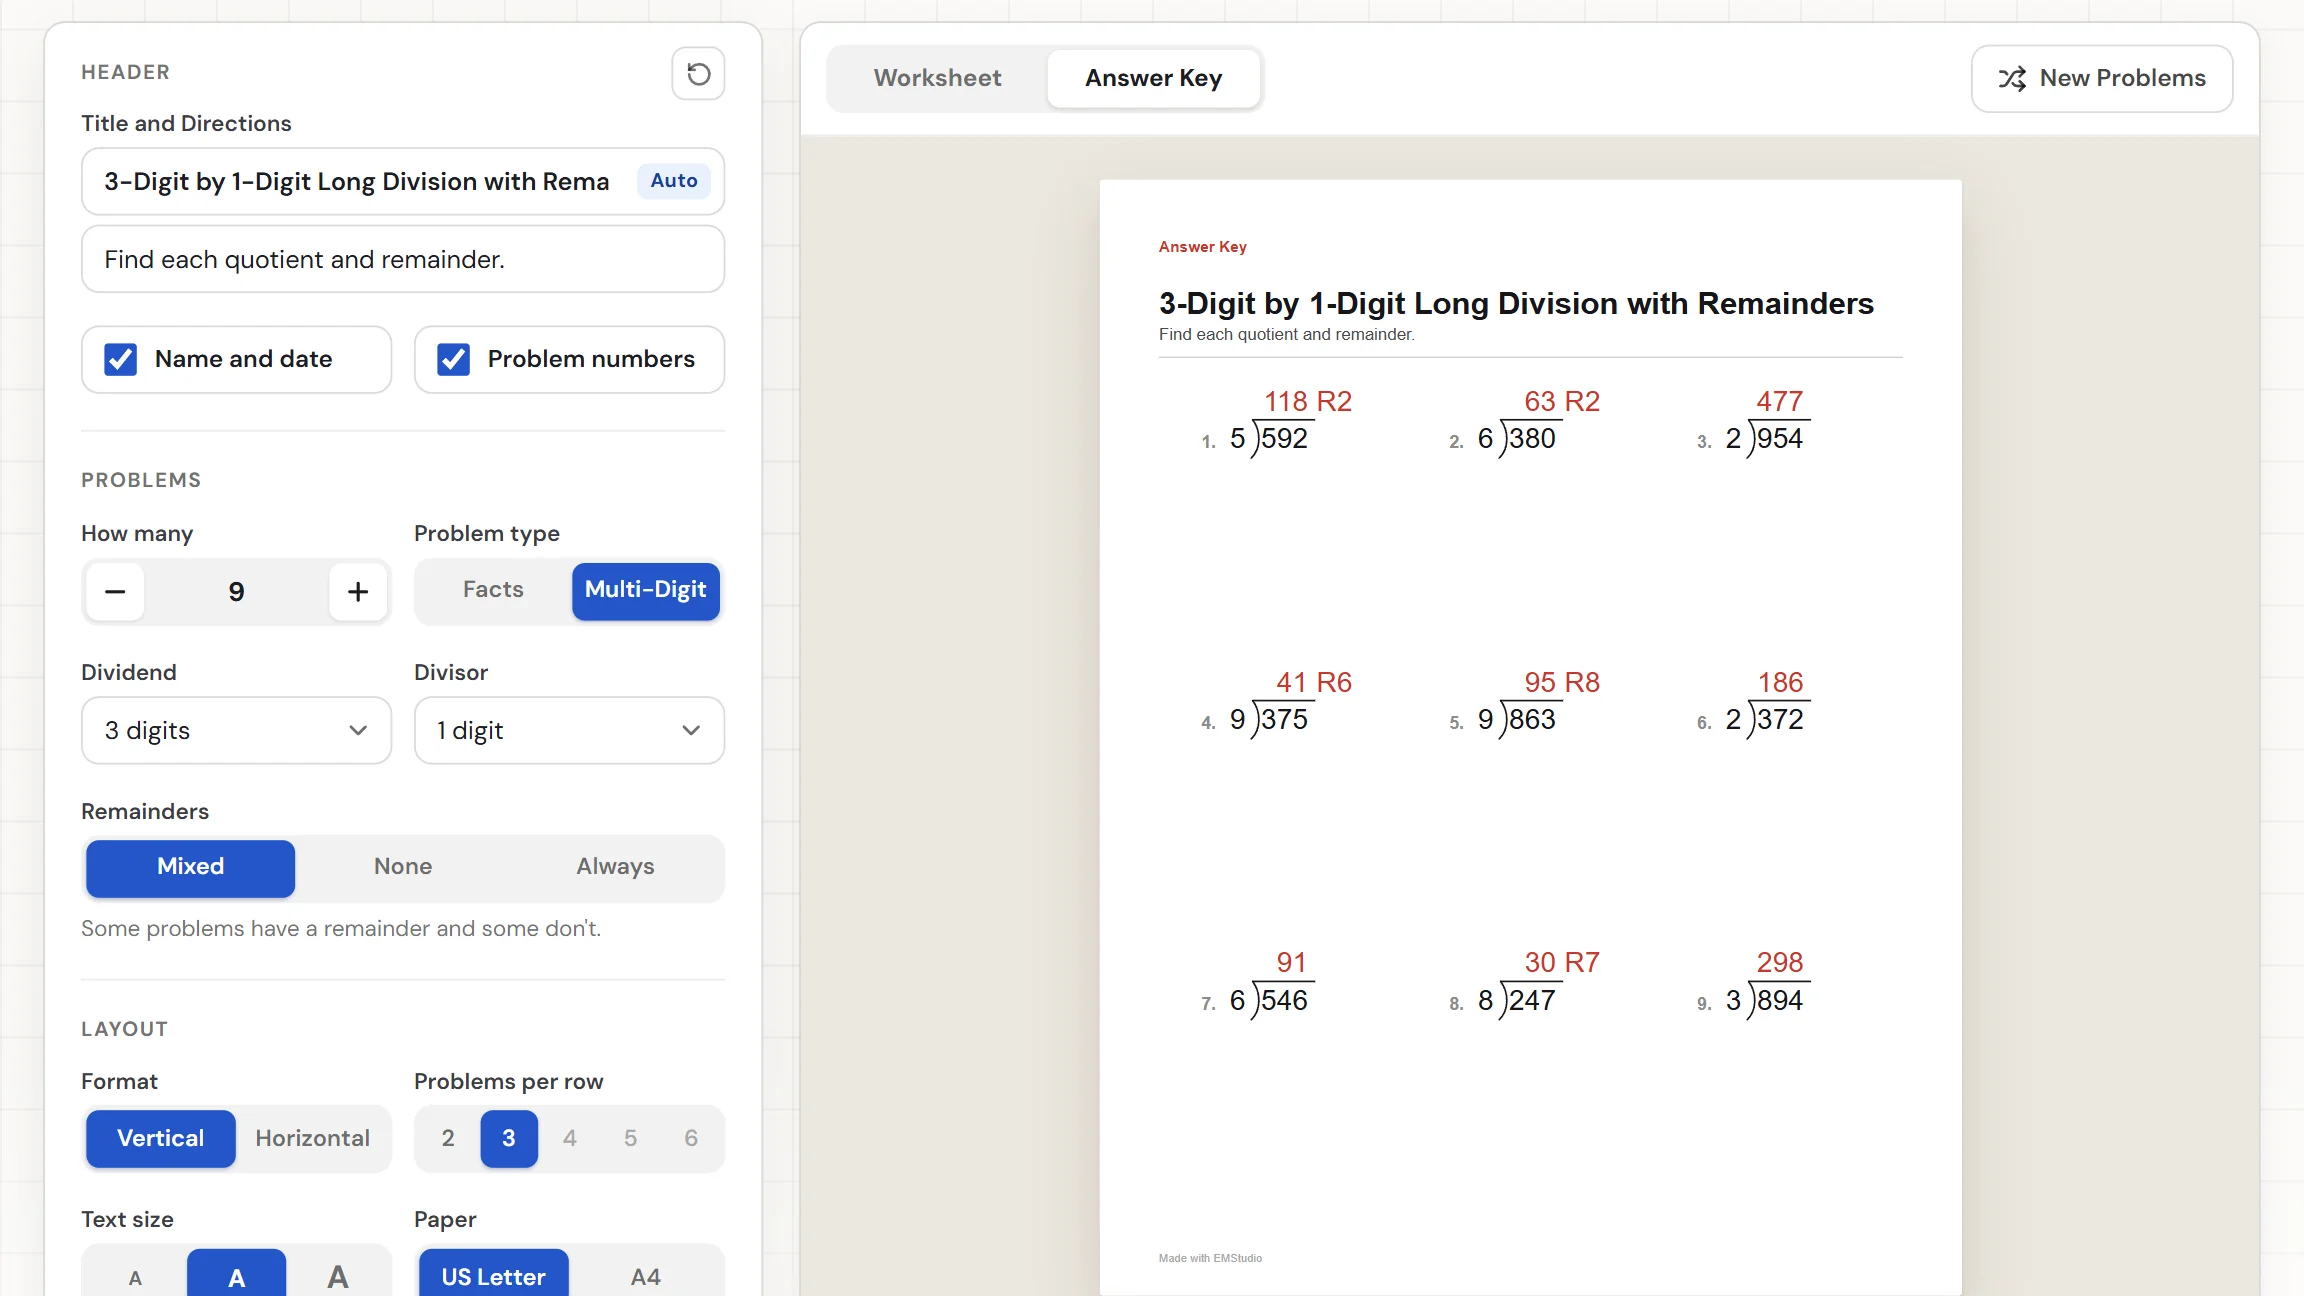Switch to the Worksheet tab
This screenshot has width=2304, height=1296.
[x=937, y=78]
